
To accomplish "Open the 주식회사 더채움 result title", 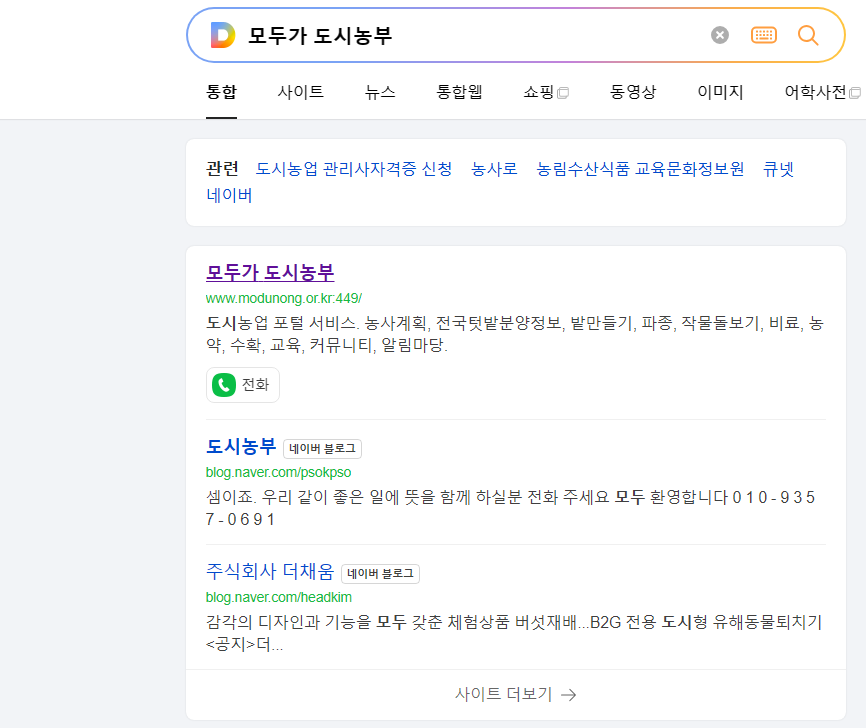I will pyautogui.click(x=270, y=572).
